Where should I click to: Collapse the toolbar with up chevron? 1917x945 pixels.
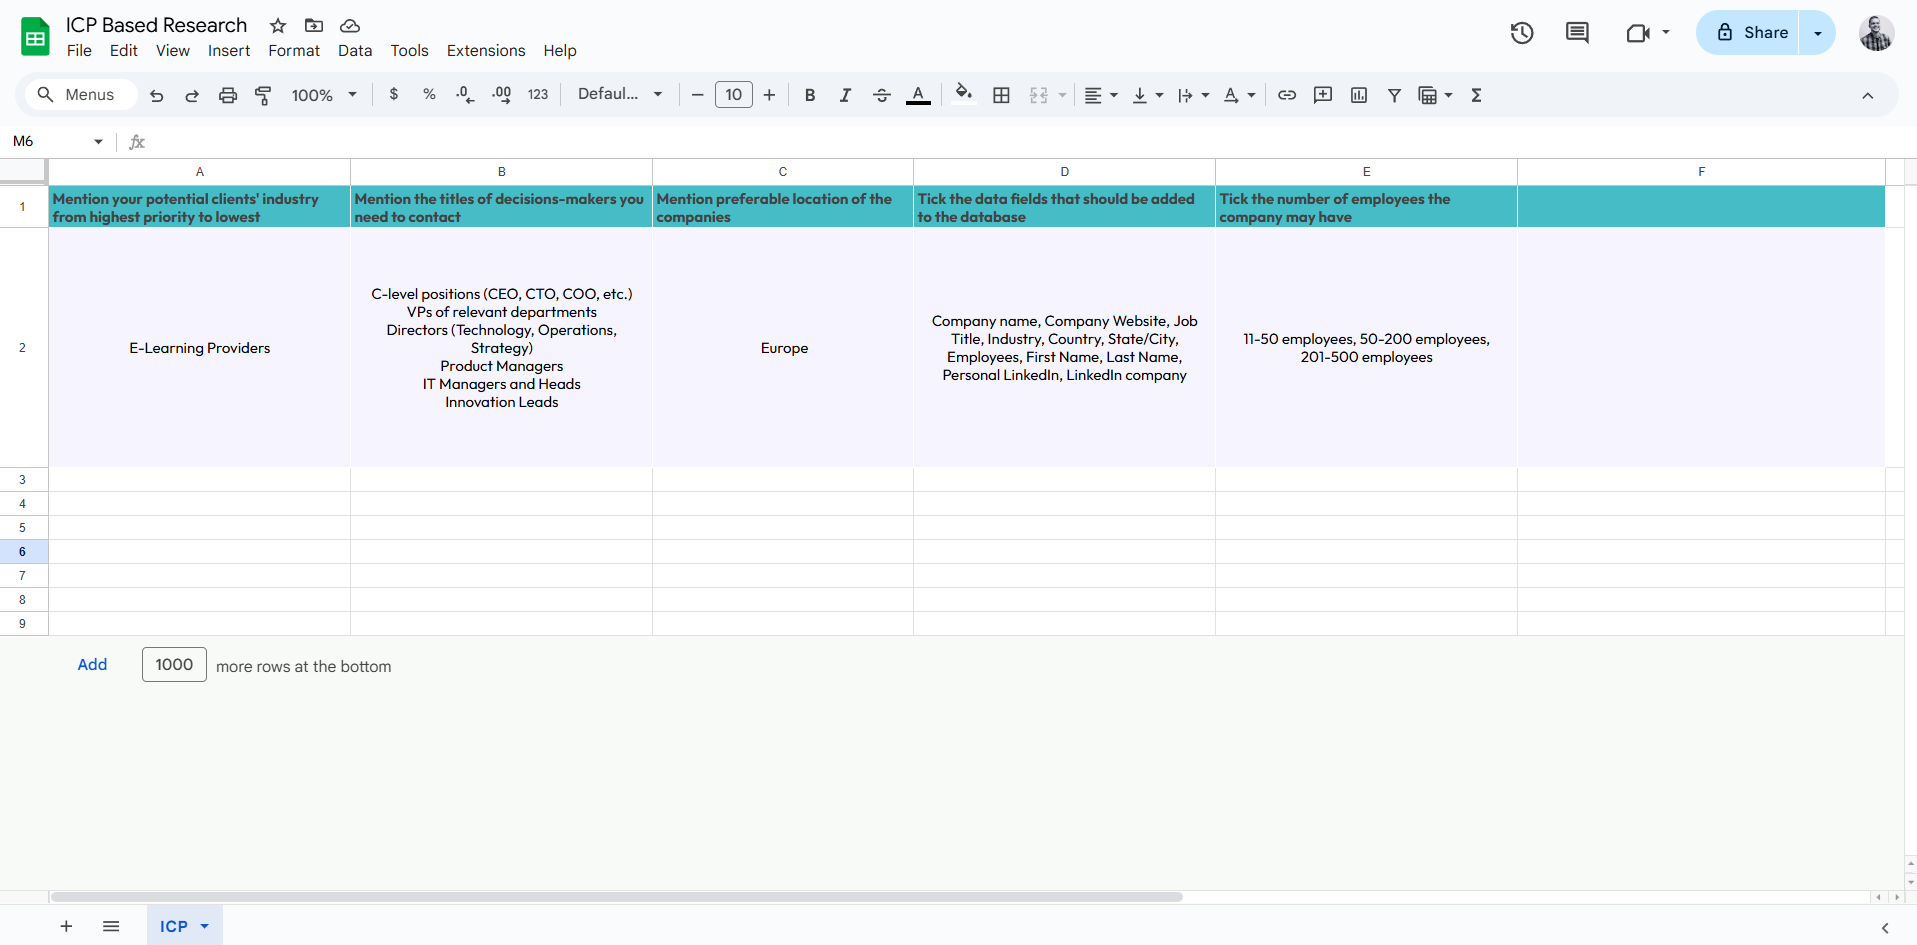(x=1867, y=95)
